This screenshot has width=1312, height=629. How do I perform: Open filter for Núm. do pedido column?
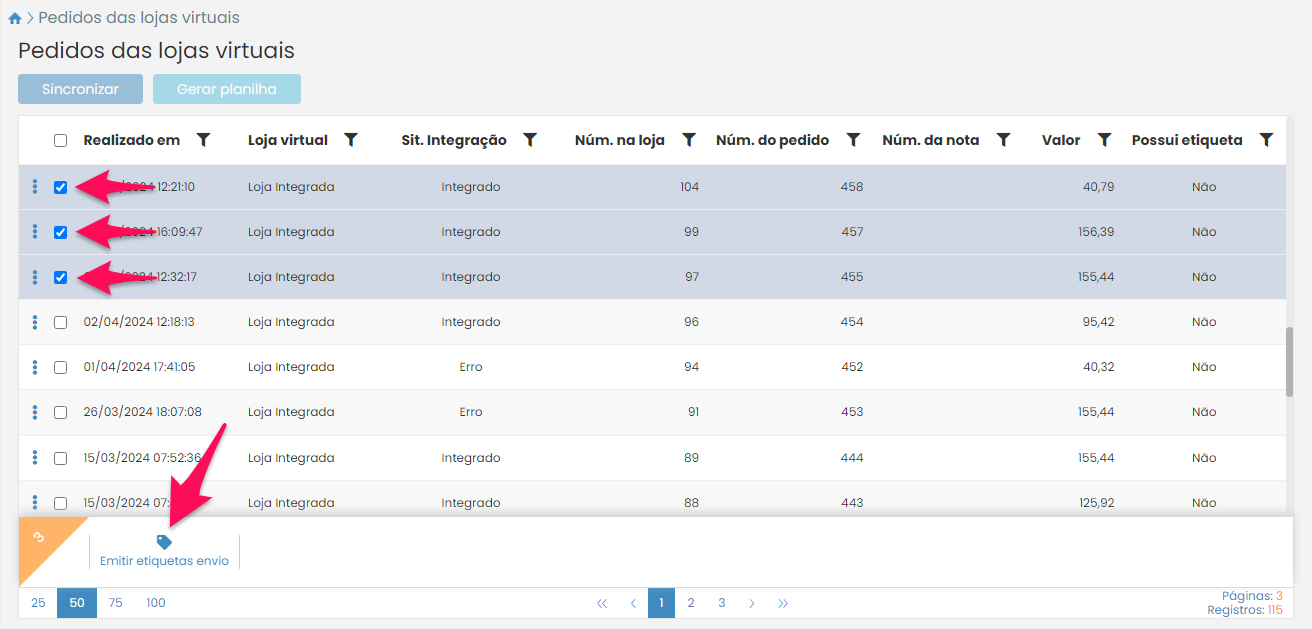853,140
